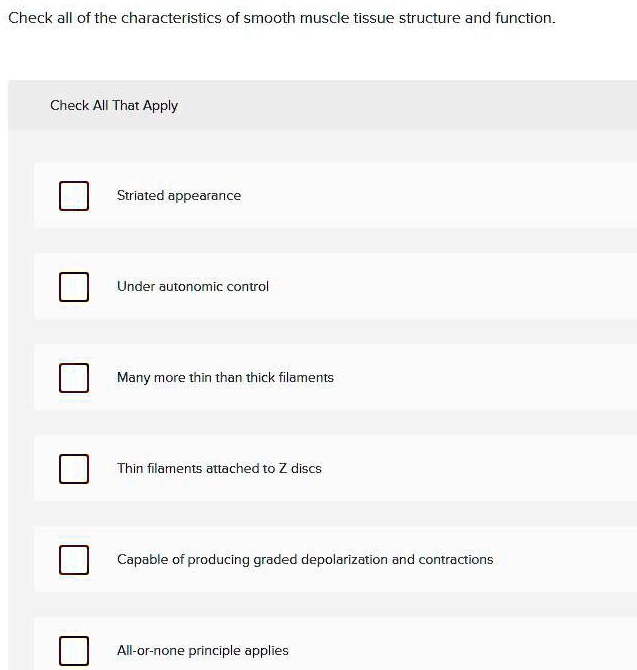Click 'Many more thin than thick filaments' text
Viewport: 637px width, 670px height.
click(x=225, y=378)
